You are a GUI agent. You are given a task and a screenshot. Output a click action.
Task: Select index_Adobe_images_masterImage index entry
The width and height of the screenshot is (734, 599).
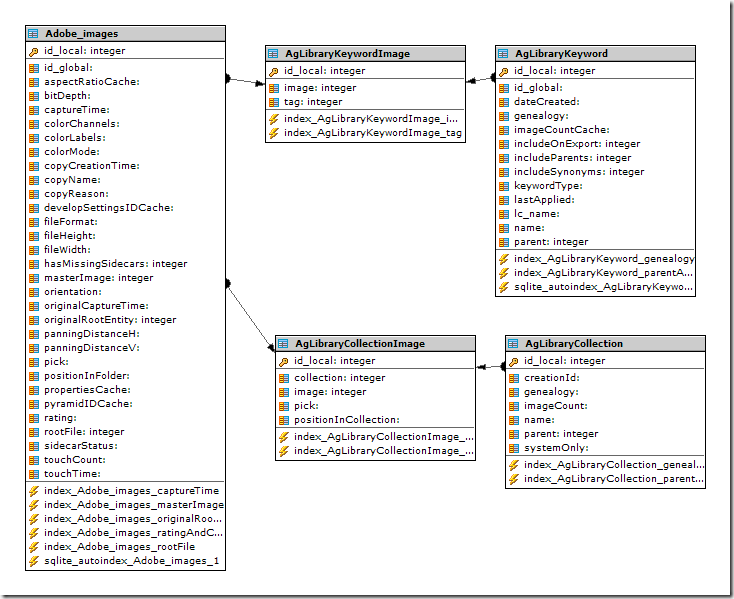133,505
